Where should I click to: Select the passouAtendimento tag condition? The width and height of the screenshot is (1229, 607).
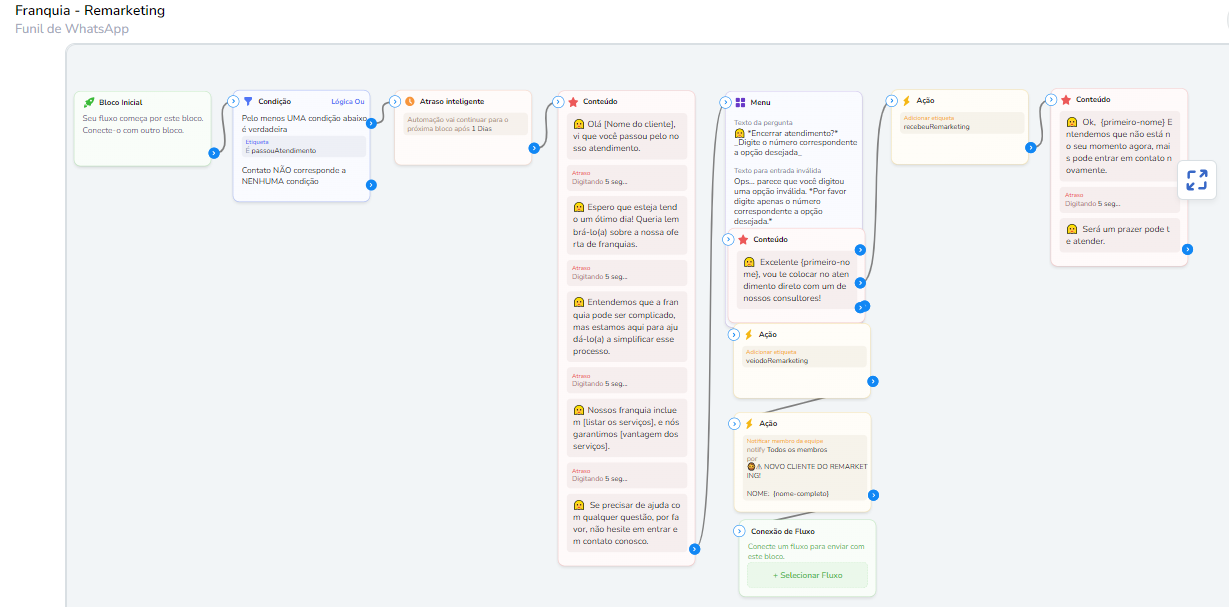(303, 146)
